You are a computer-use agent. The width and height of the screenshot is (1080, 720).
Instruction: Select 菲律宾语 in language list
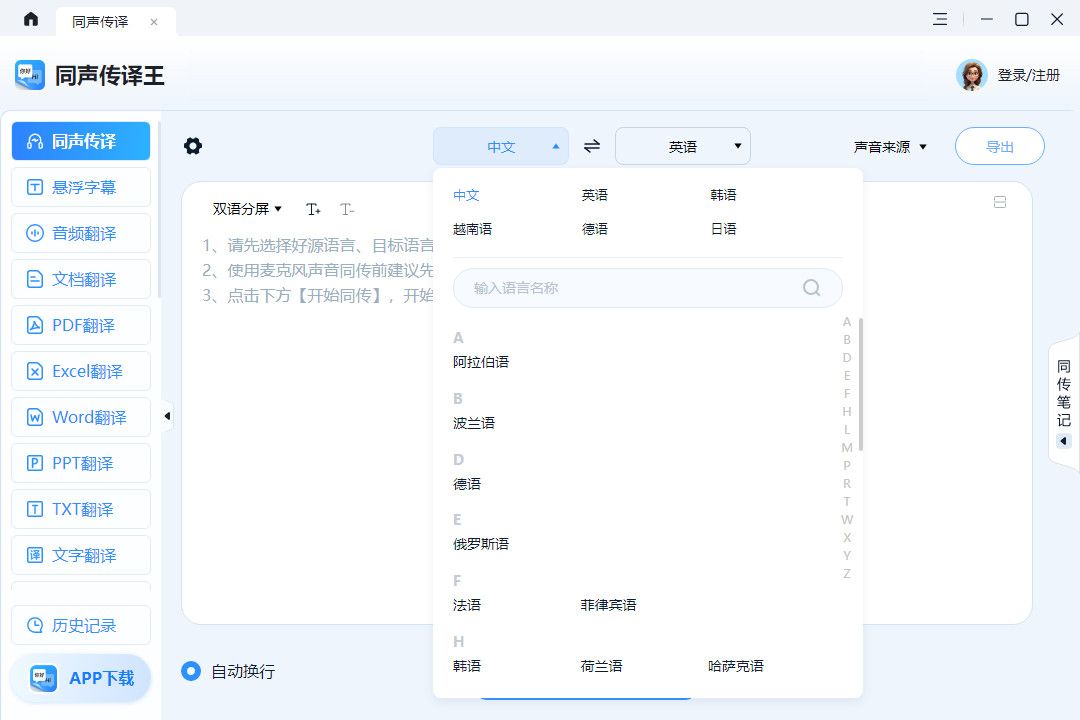click(608, 605)
